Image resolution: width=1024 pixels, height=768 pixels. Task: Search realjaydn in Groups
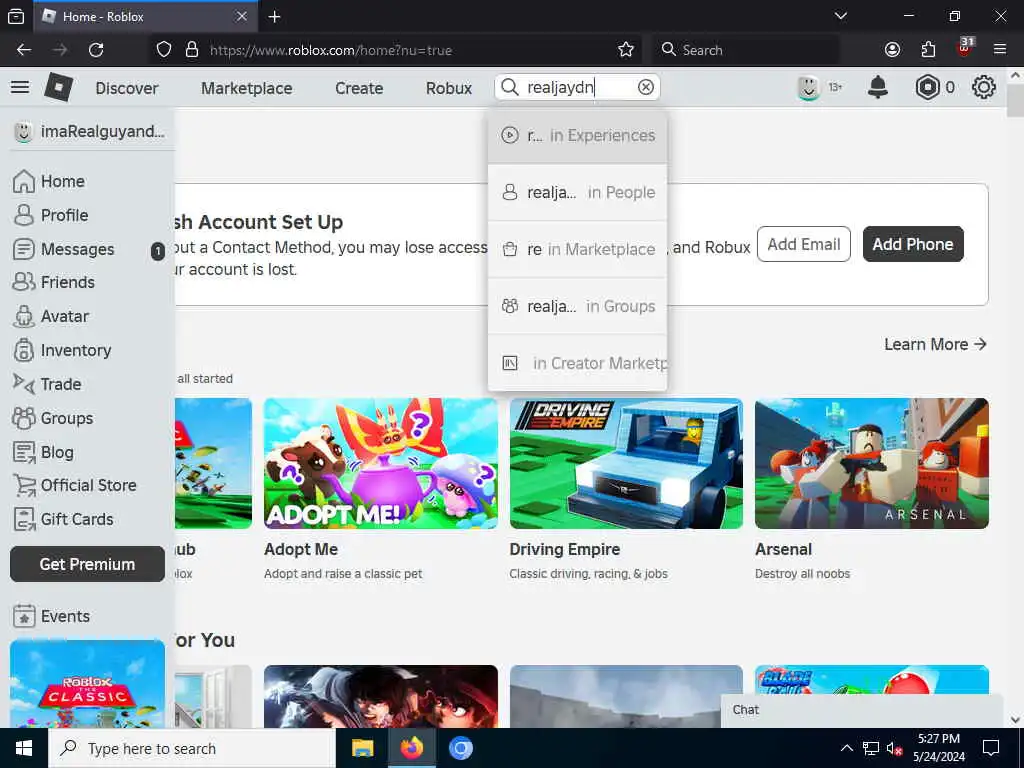(577, 306)
